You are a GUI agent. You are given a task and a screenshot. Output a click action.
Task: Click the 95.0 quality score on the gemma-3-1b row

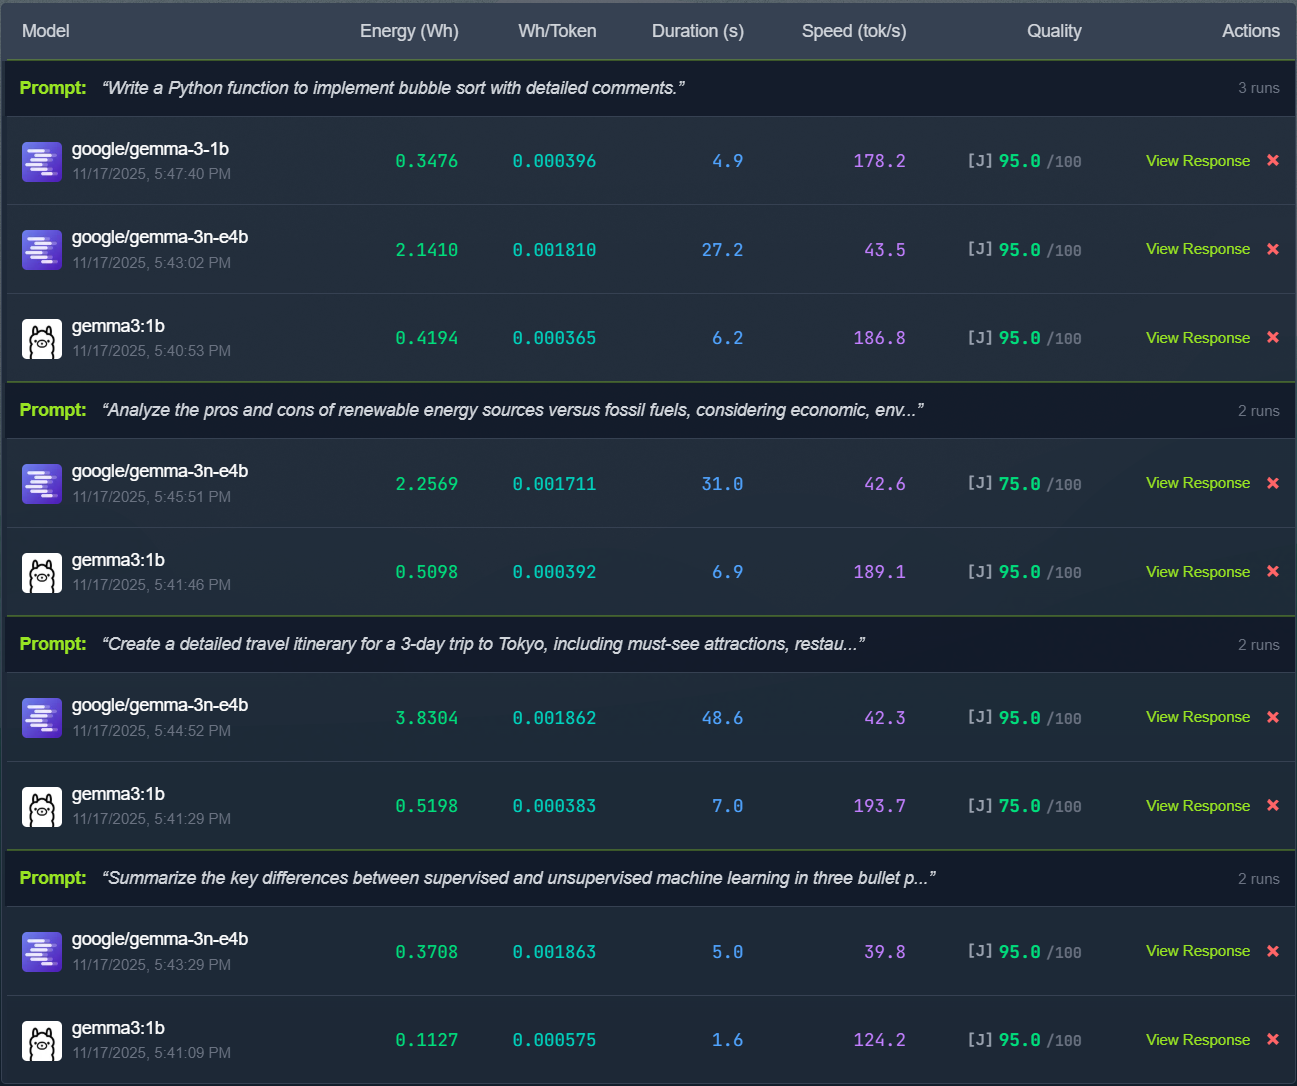click(x=1013, y=160)
